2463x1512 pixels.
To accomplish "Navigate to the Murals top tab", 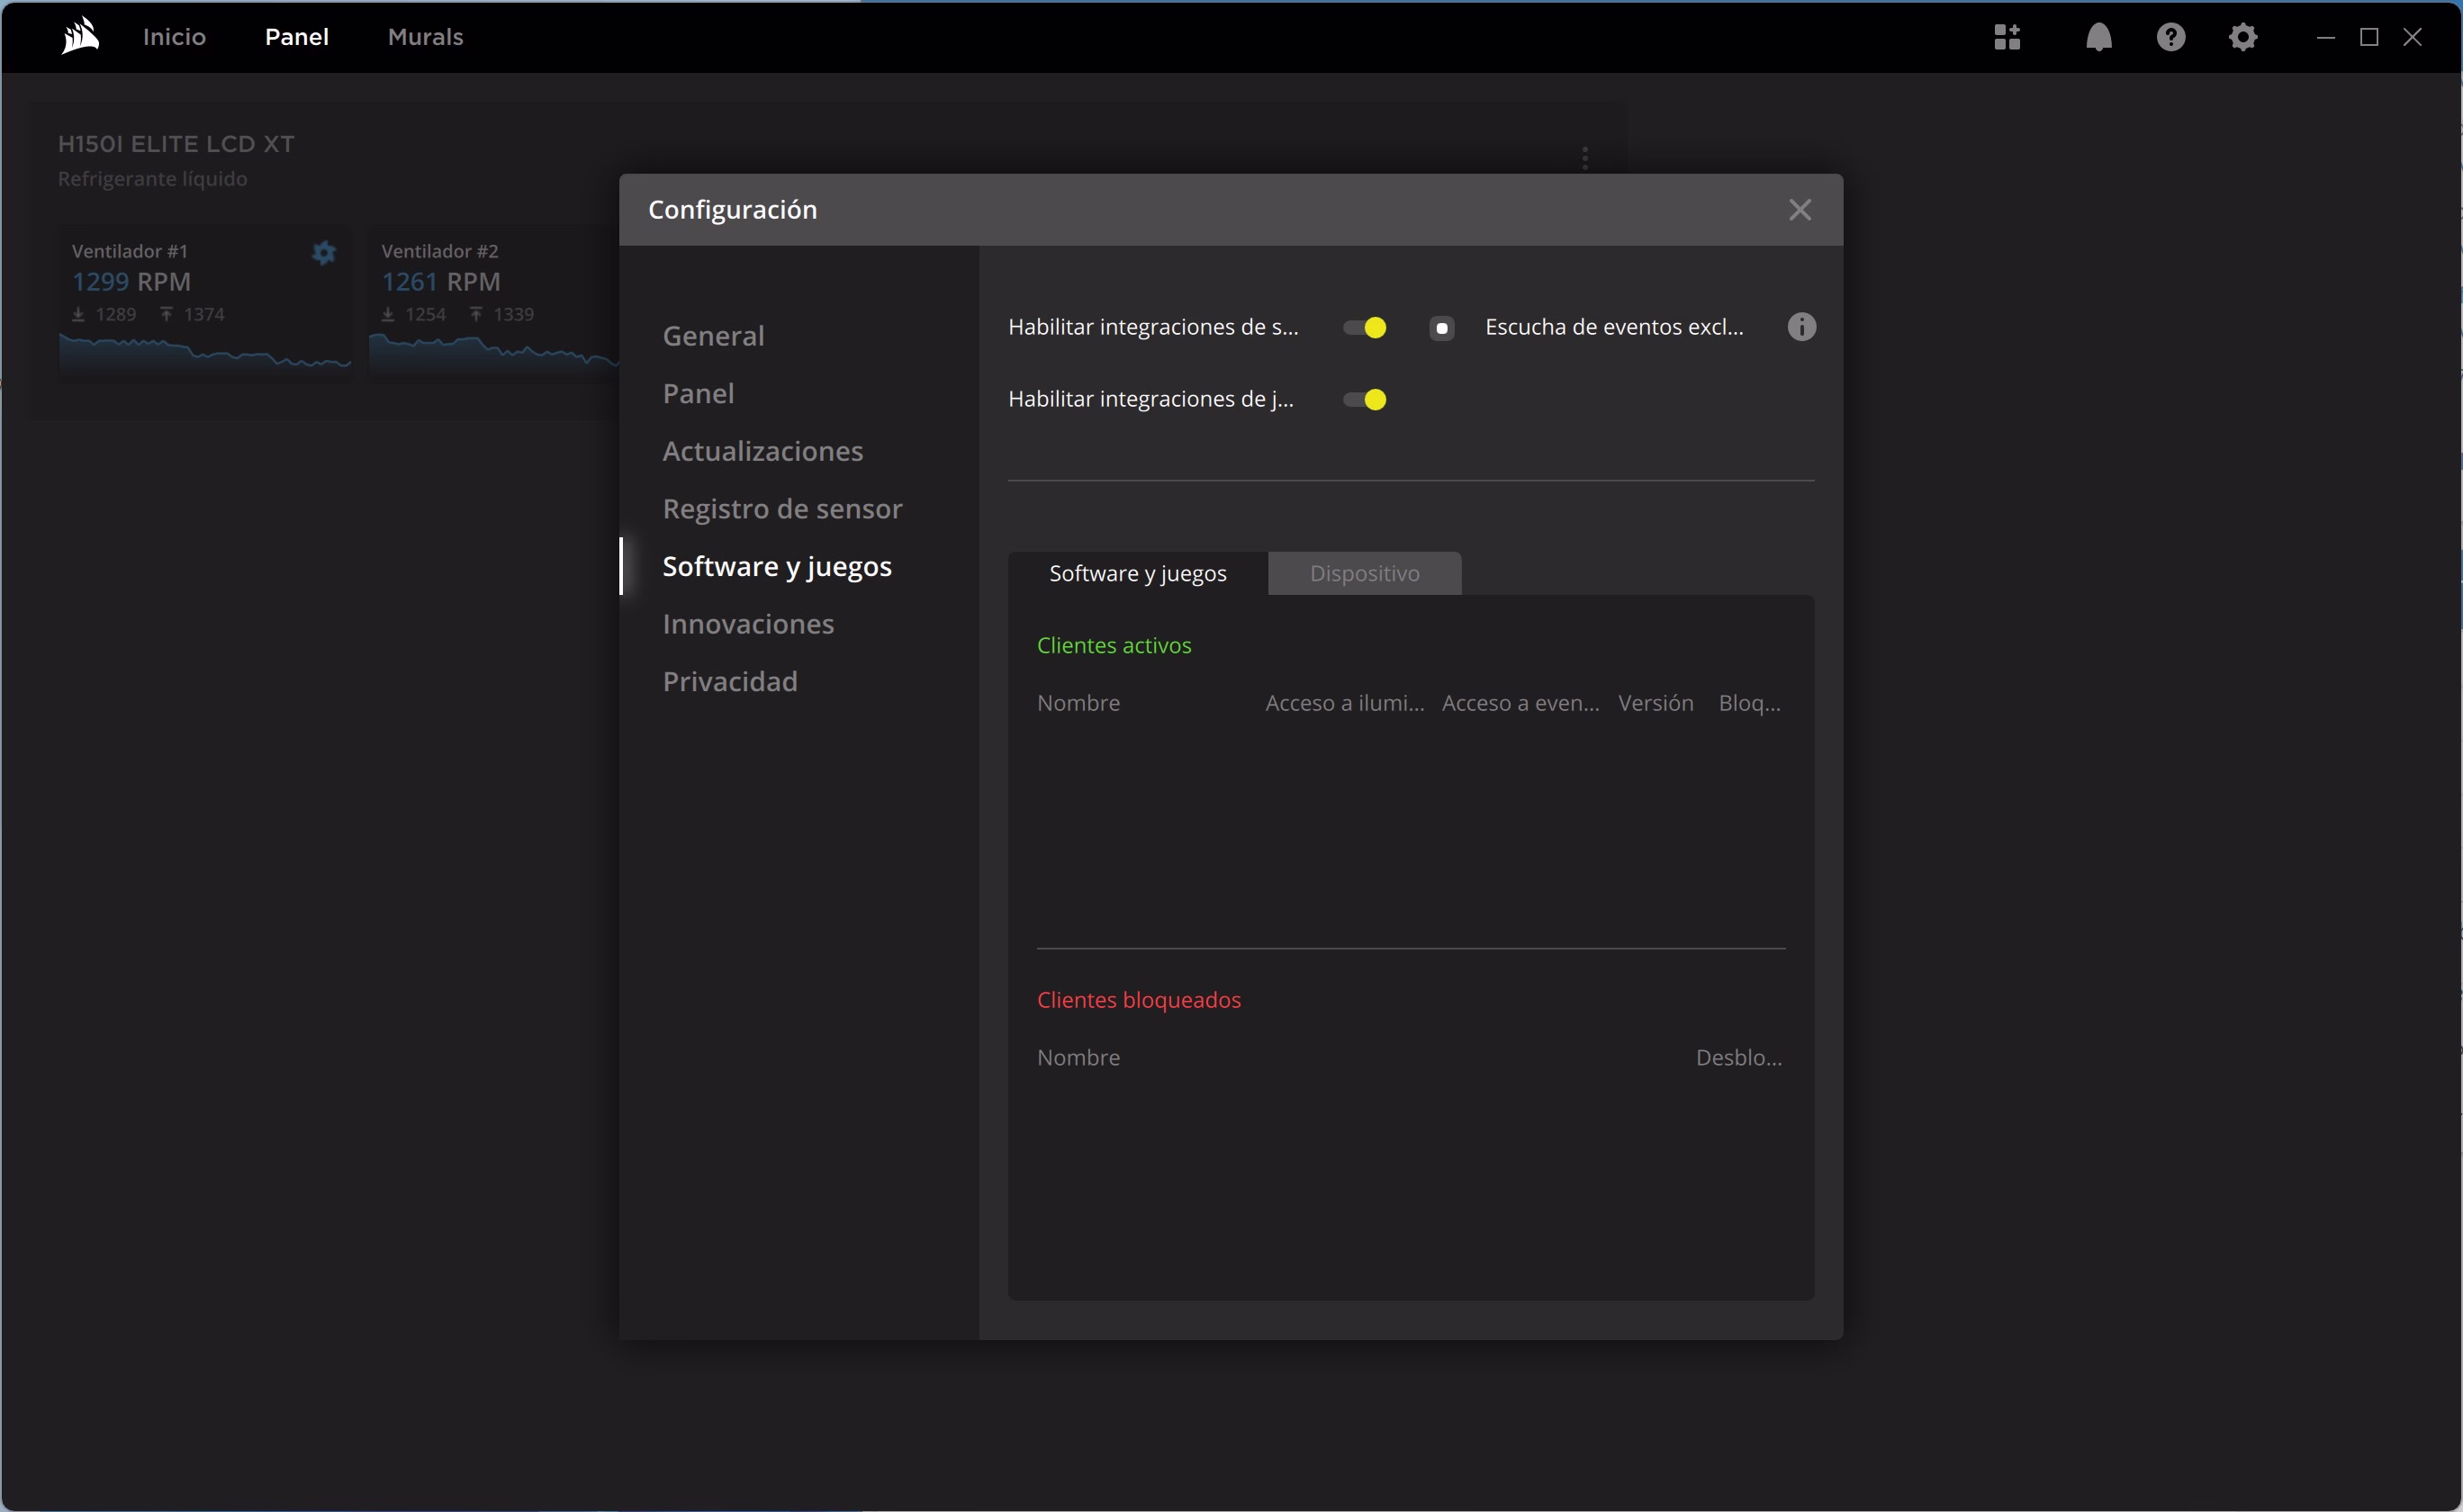I will 425,37.
